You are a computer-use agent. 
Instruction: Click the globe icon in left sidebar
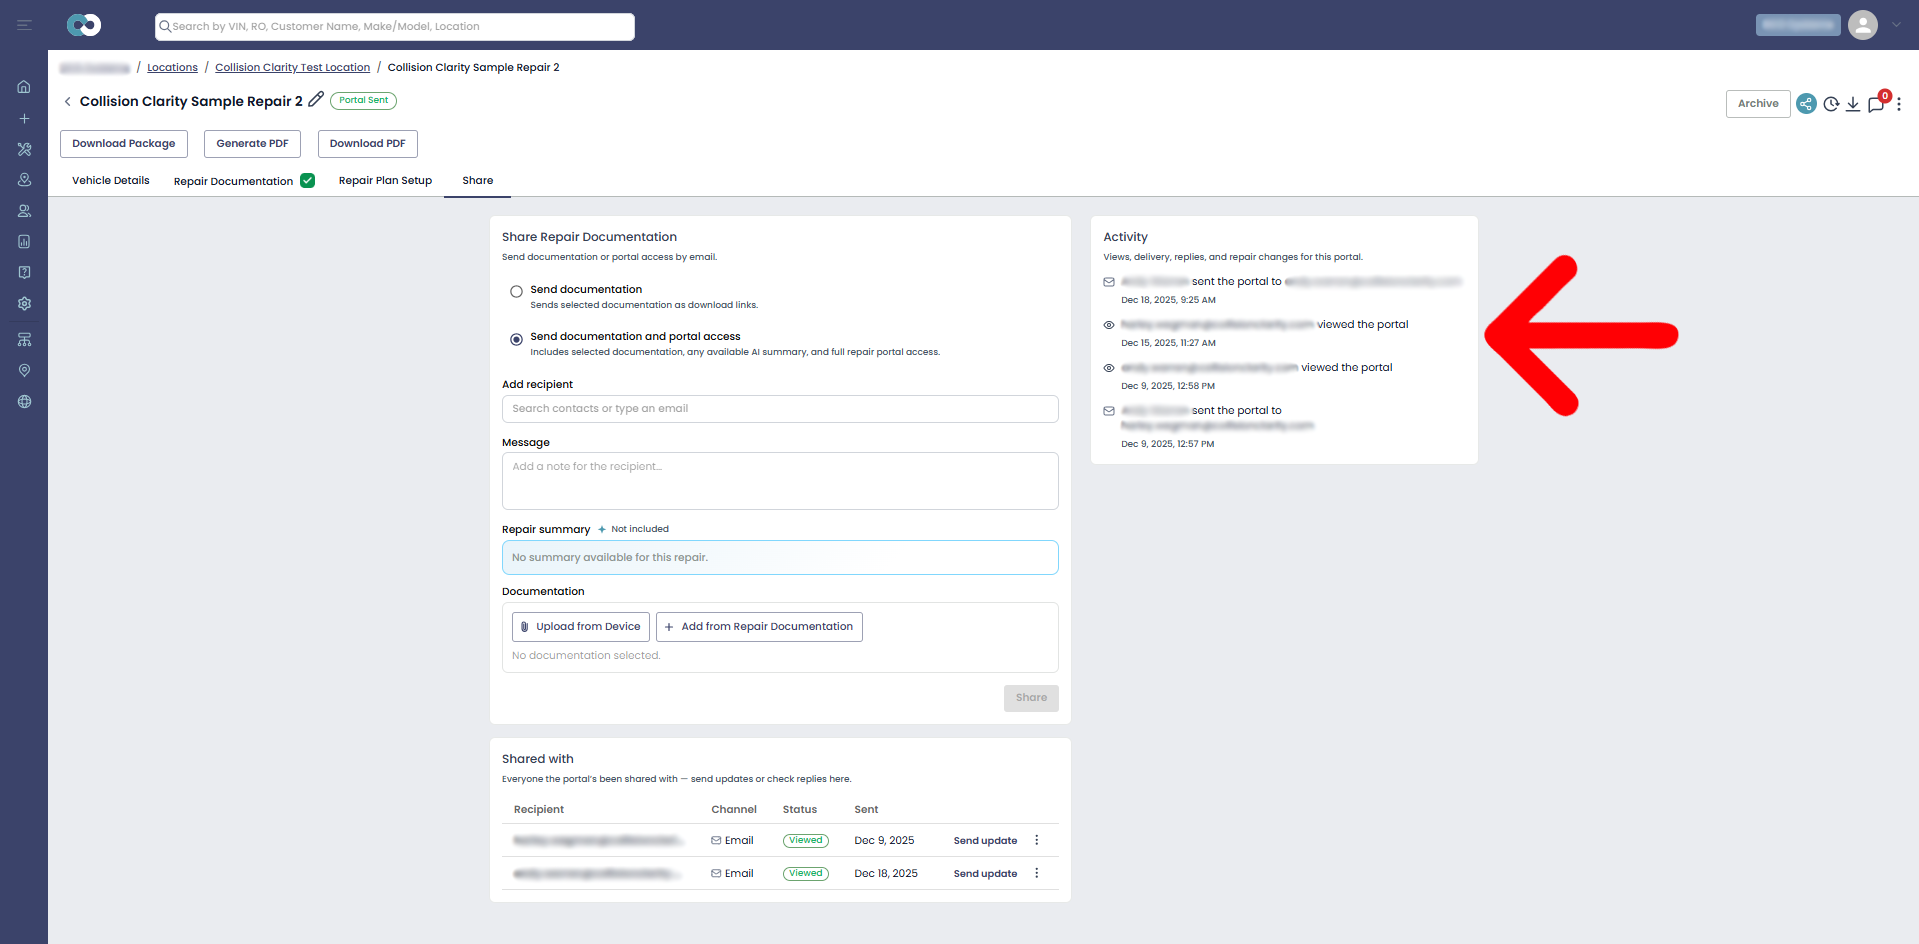click(24, 402)
